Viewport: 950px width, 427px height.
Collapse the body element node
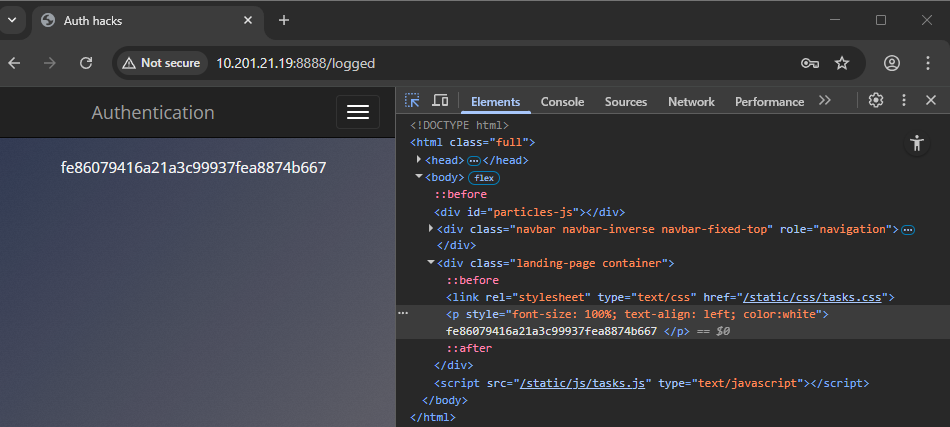[419, 177]
